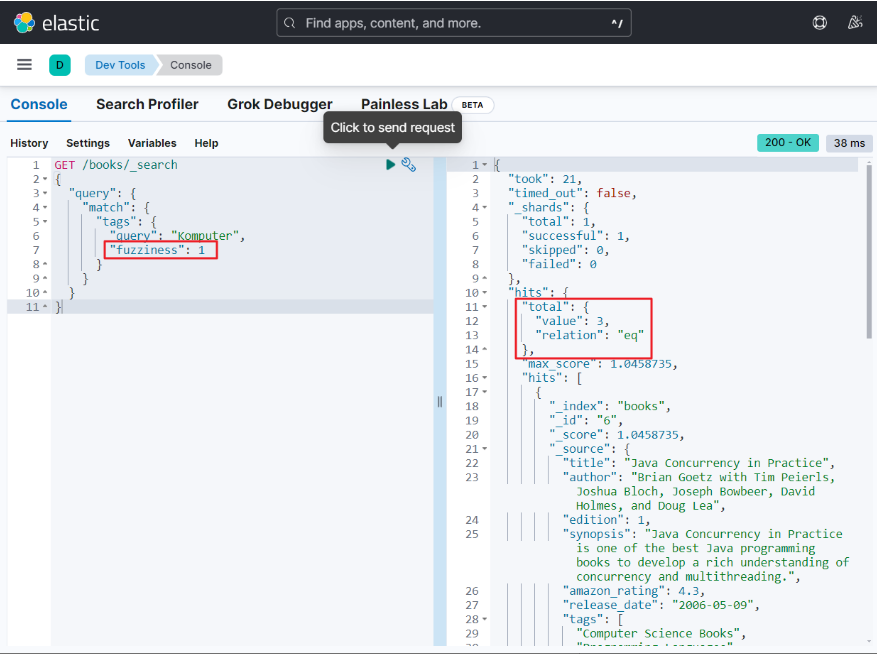The height and width of the screenshot is (657, 877).
Task: Open the hamburger navigation menu
Action: click(24, 65)
